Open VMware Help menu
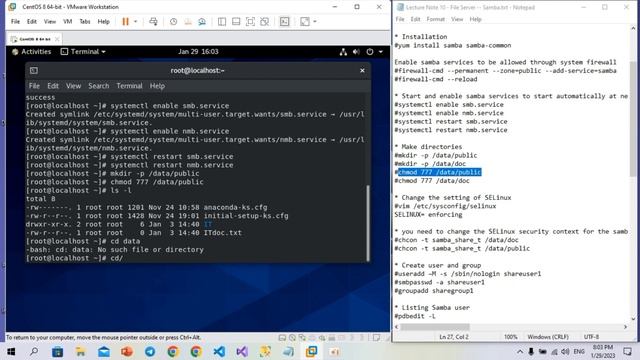The image size is (640, 360). 103,22
